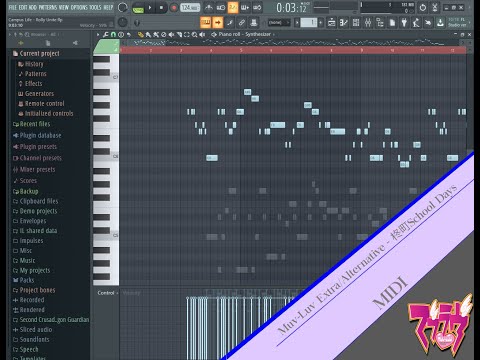Open the PATTERNS menu
480x360 pixels.
click(48, 7)
